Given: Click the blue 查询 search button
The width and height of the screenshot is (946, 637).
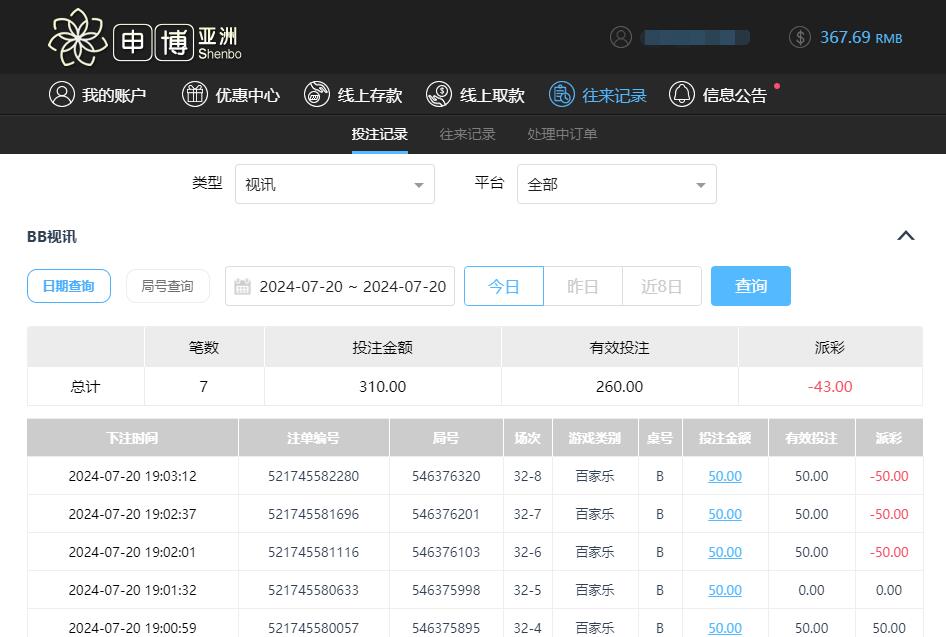Looking at the screenshot, I should tap(750, 285).
